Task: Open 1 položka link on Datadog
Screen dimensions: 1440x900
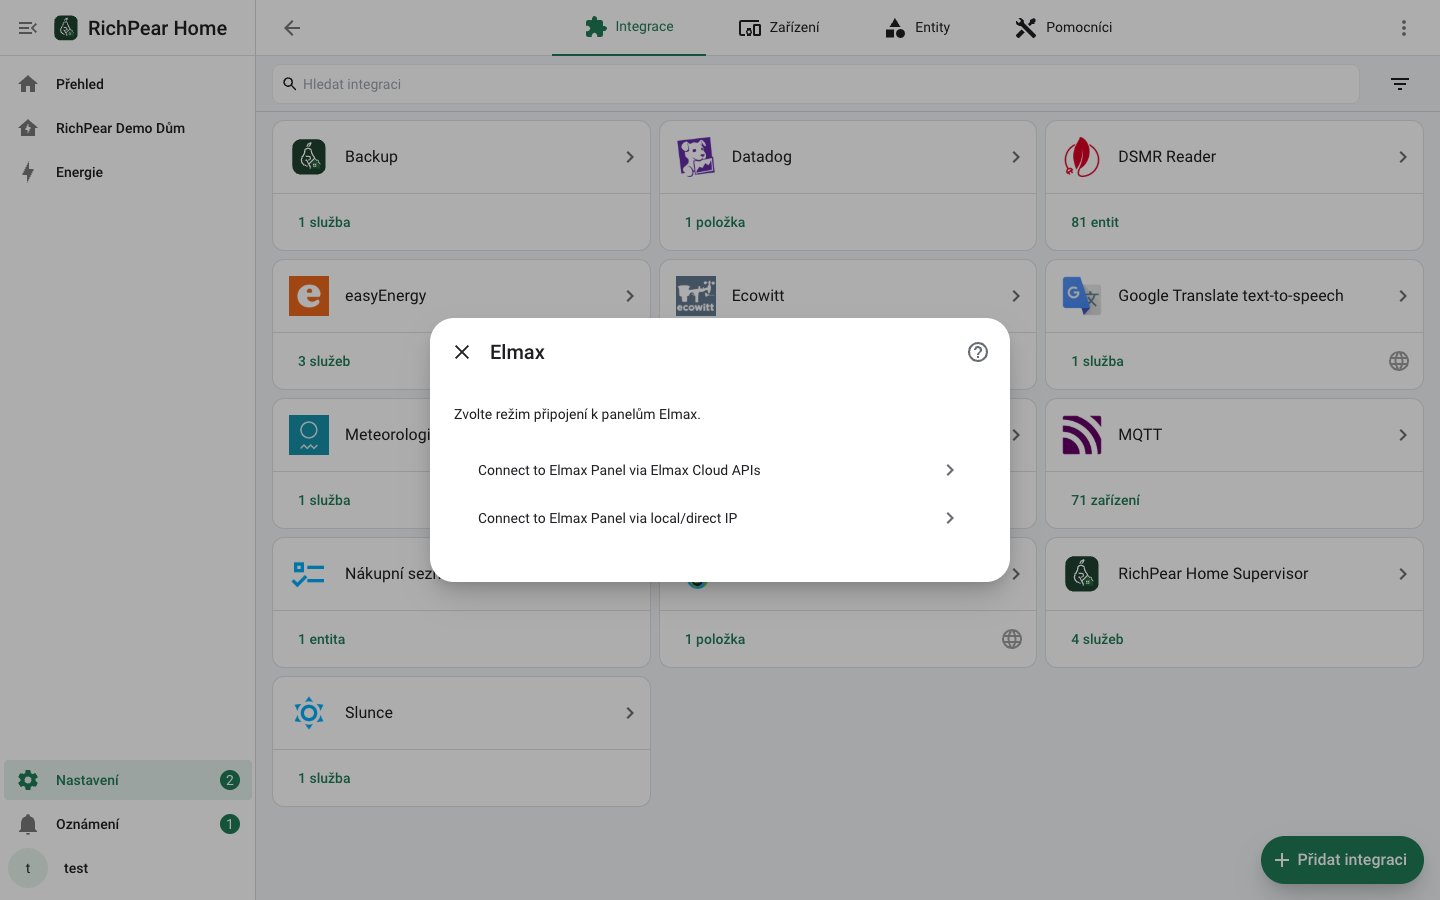Action: [x=715, y=222]
